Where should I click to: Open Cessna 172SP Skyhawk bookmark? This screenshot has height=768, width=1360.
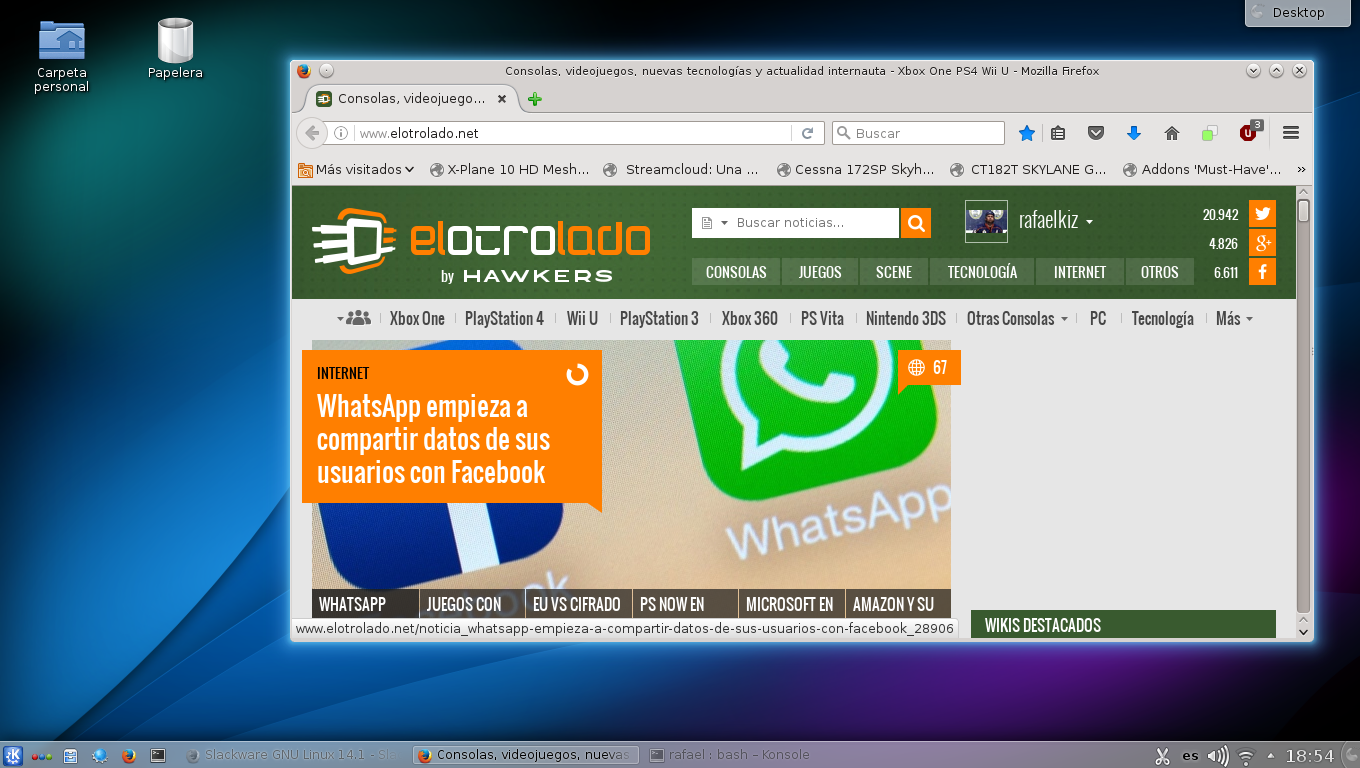tap(855, 170)
